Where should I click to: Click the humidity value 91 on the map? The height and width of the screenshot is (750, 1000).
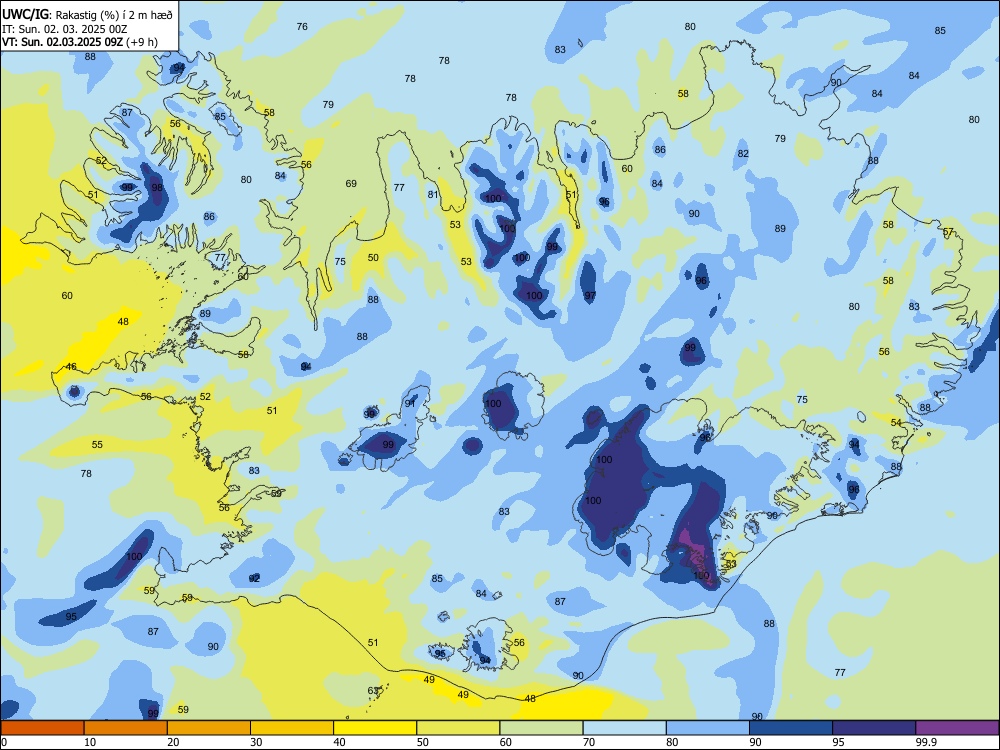410,404
